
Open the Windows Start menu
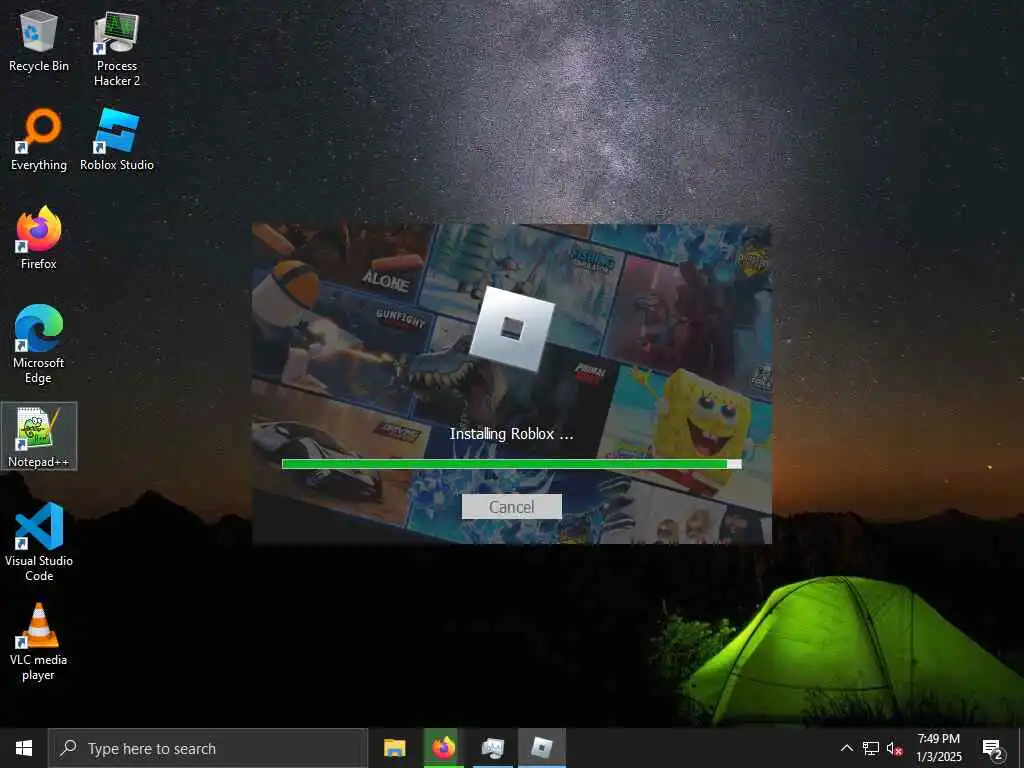tap(24, 748)
